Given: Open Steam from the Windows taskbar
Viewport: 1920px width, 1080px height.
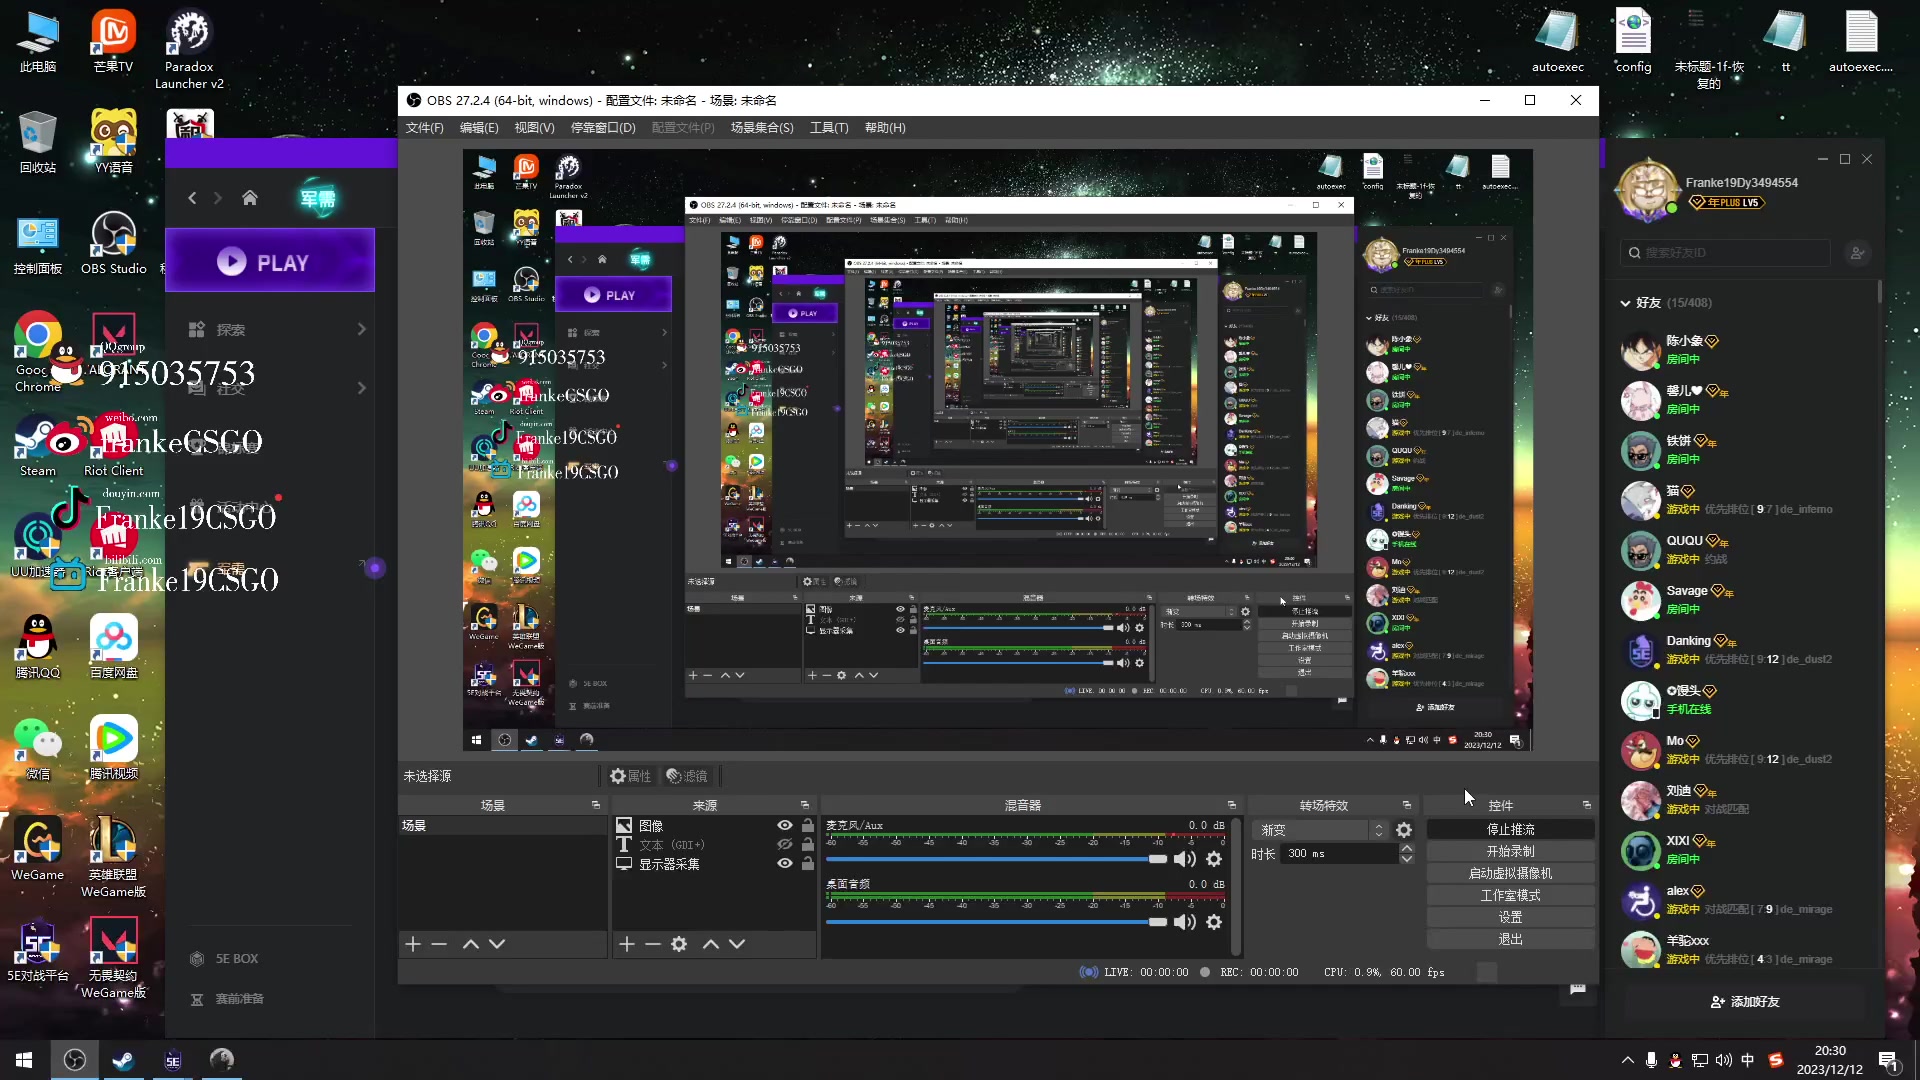Looking at the screenshot, I should coord(123,1060).
